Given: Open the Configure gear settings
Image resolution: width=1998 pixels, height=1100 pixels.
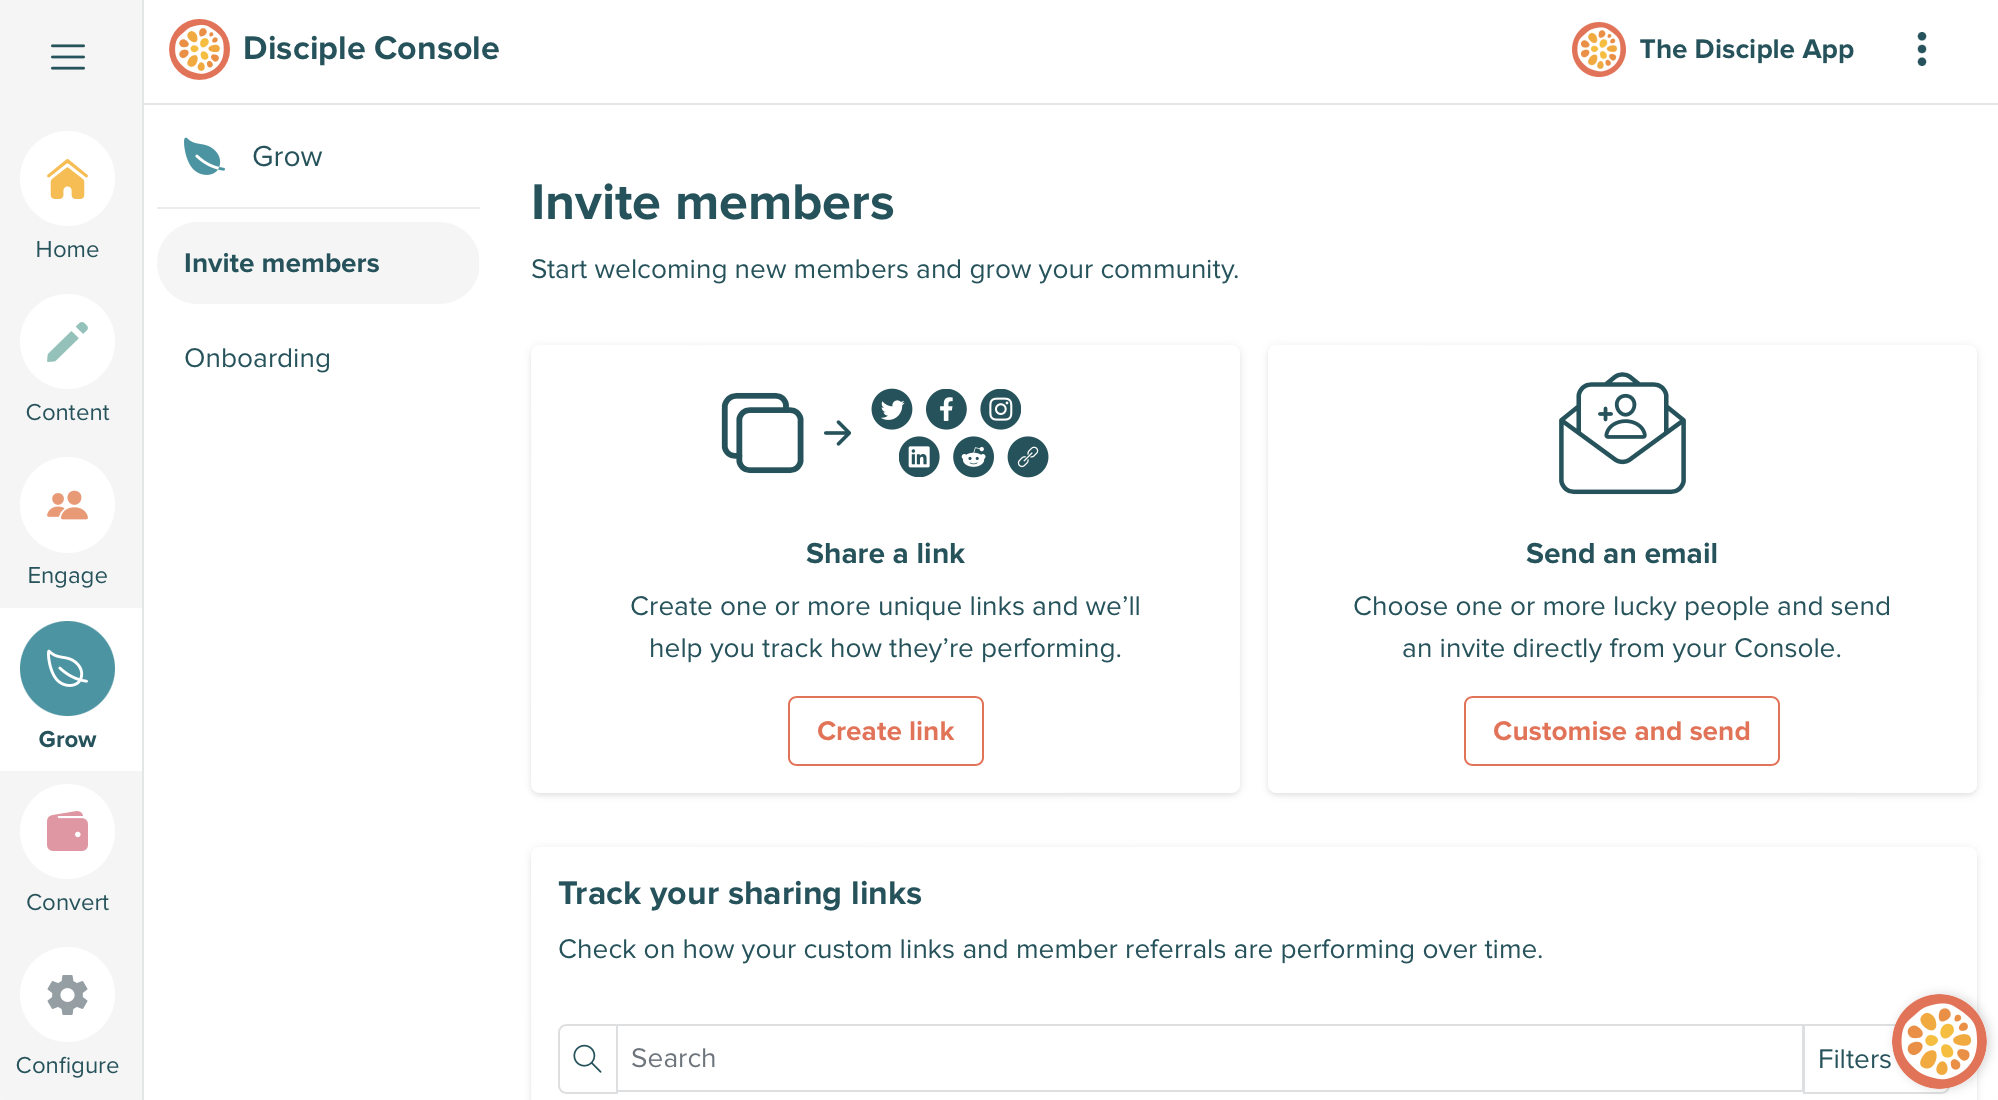Looking at the screenshot, I should pos(67,995).
